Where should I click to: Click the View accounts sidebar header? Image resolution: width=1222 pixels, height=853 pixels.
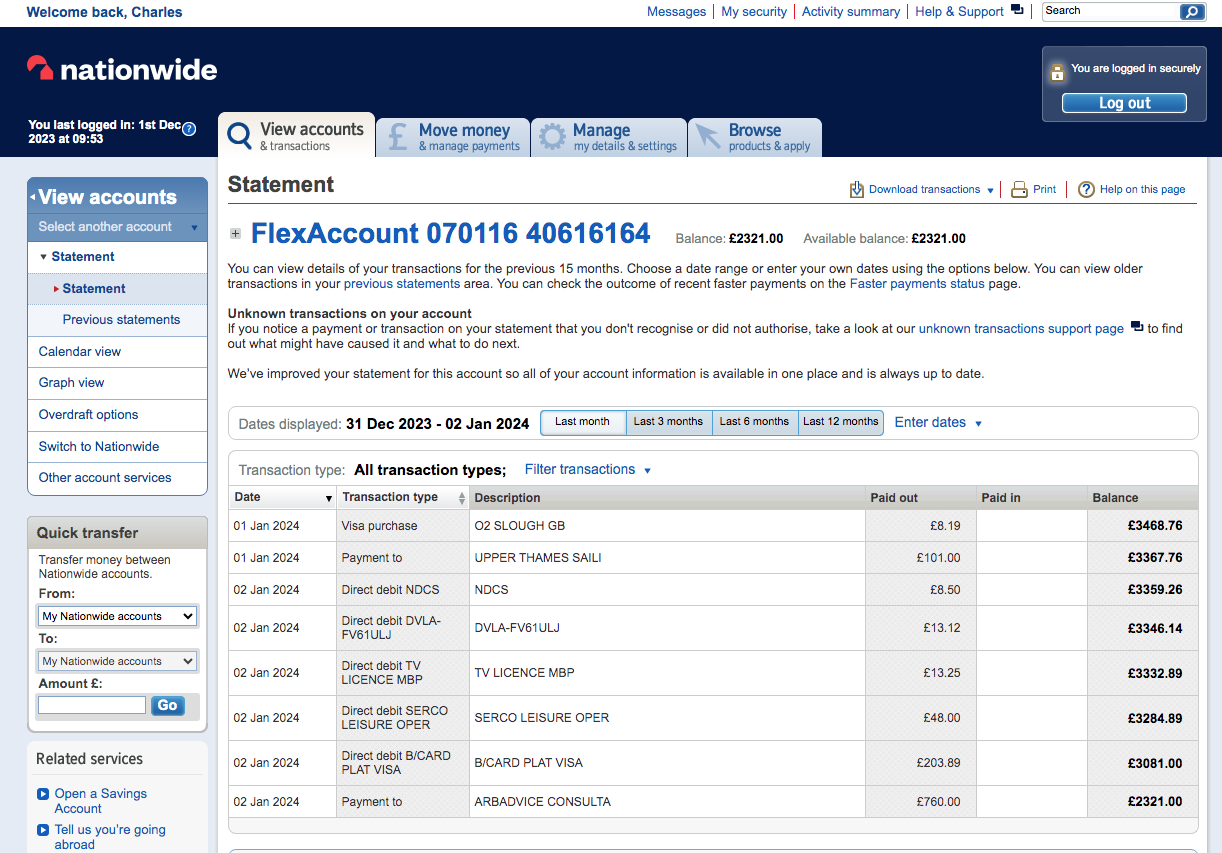(118, 196)
